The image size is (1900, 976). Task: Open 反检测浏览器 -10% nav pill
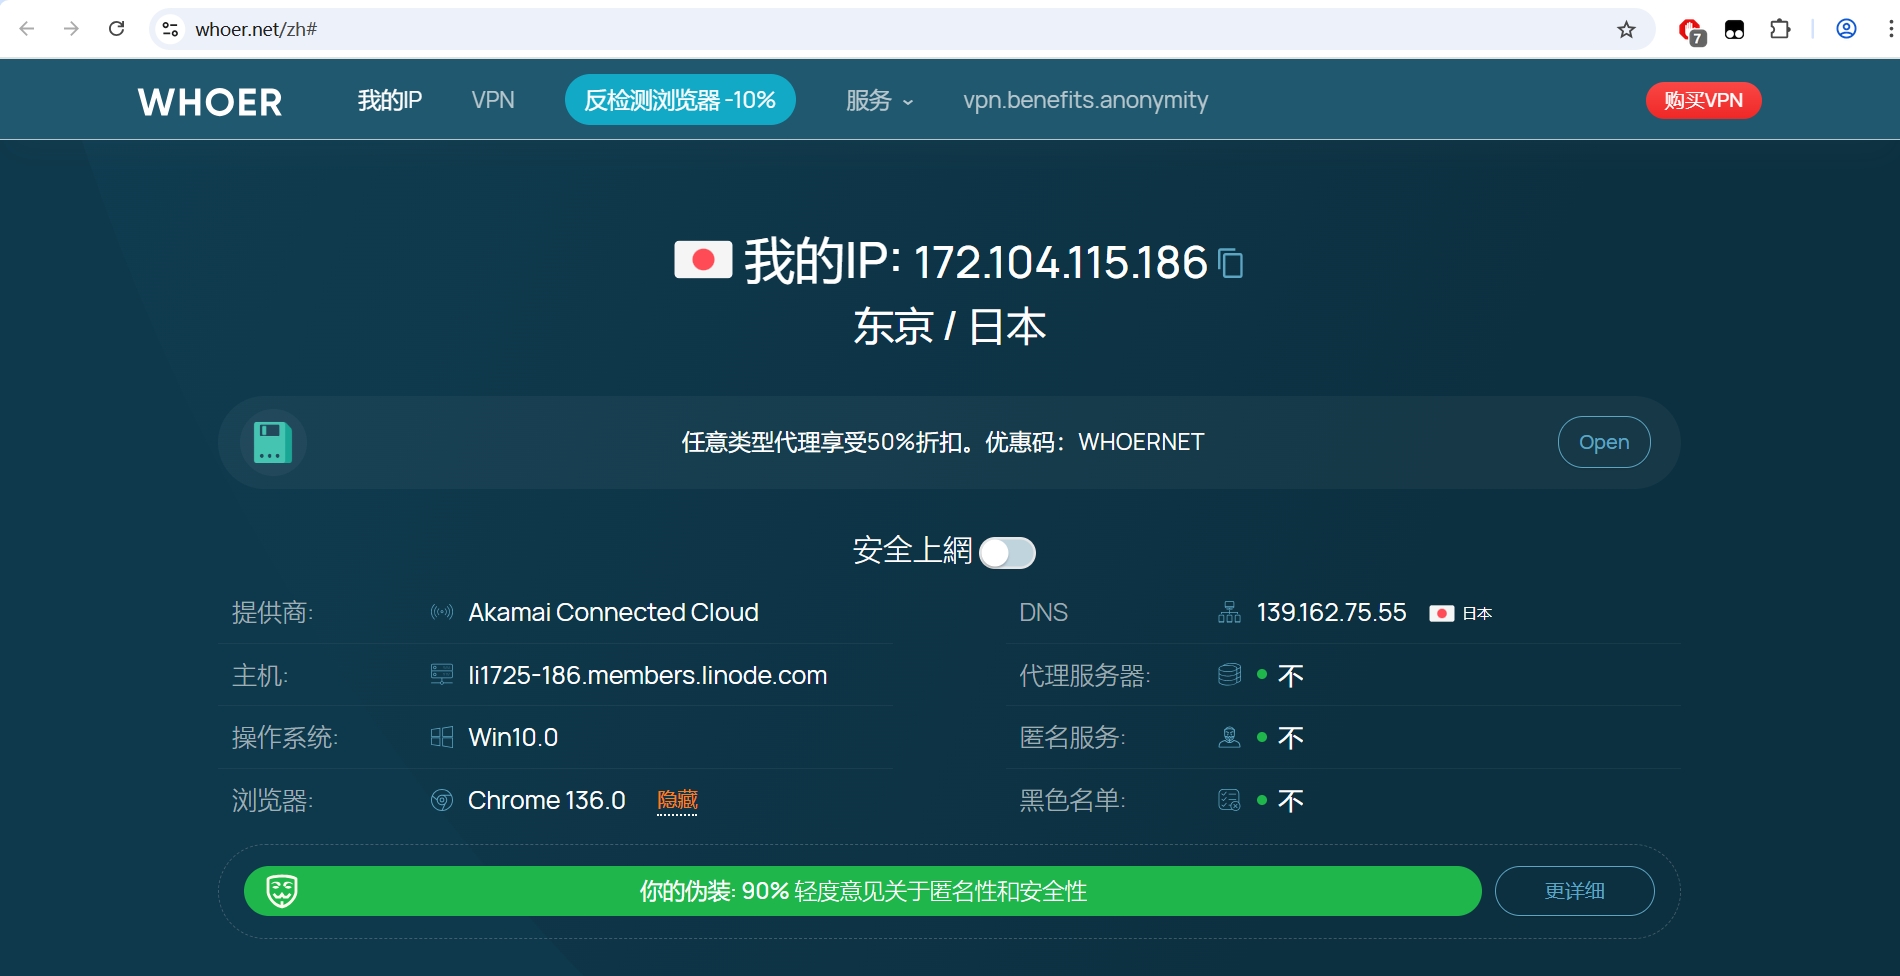click(x=680, y=100)
